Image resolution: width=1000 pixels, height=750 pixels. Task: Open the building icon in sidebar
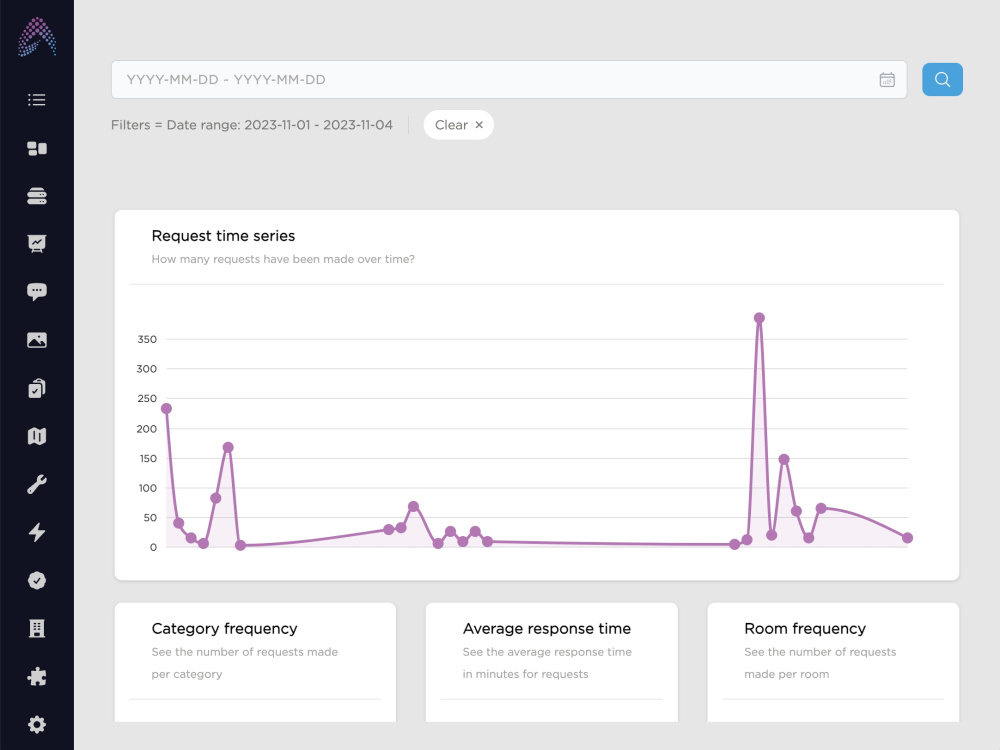click(x=37, y=629)
